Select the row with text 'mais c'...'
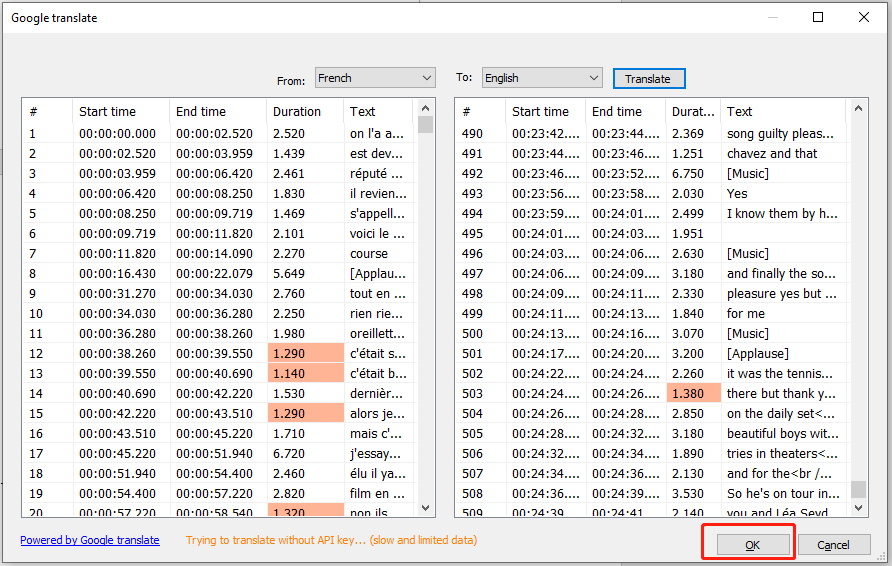The height and width of the screenshot is (566, 892). (x=219, y=433)
